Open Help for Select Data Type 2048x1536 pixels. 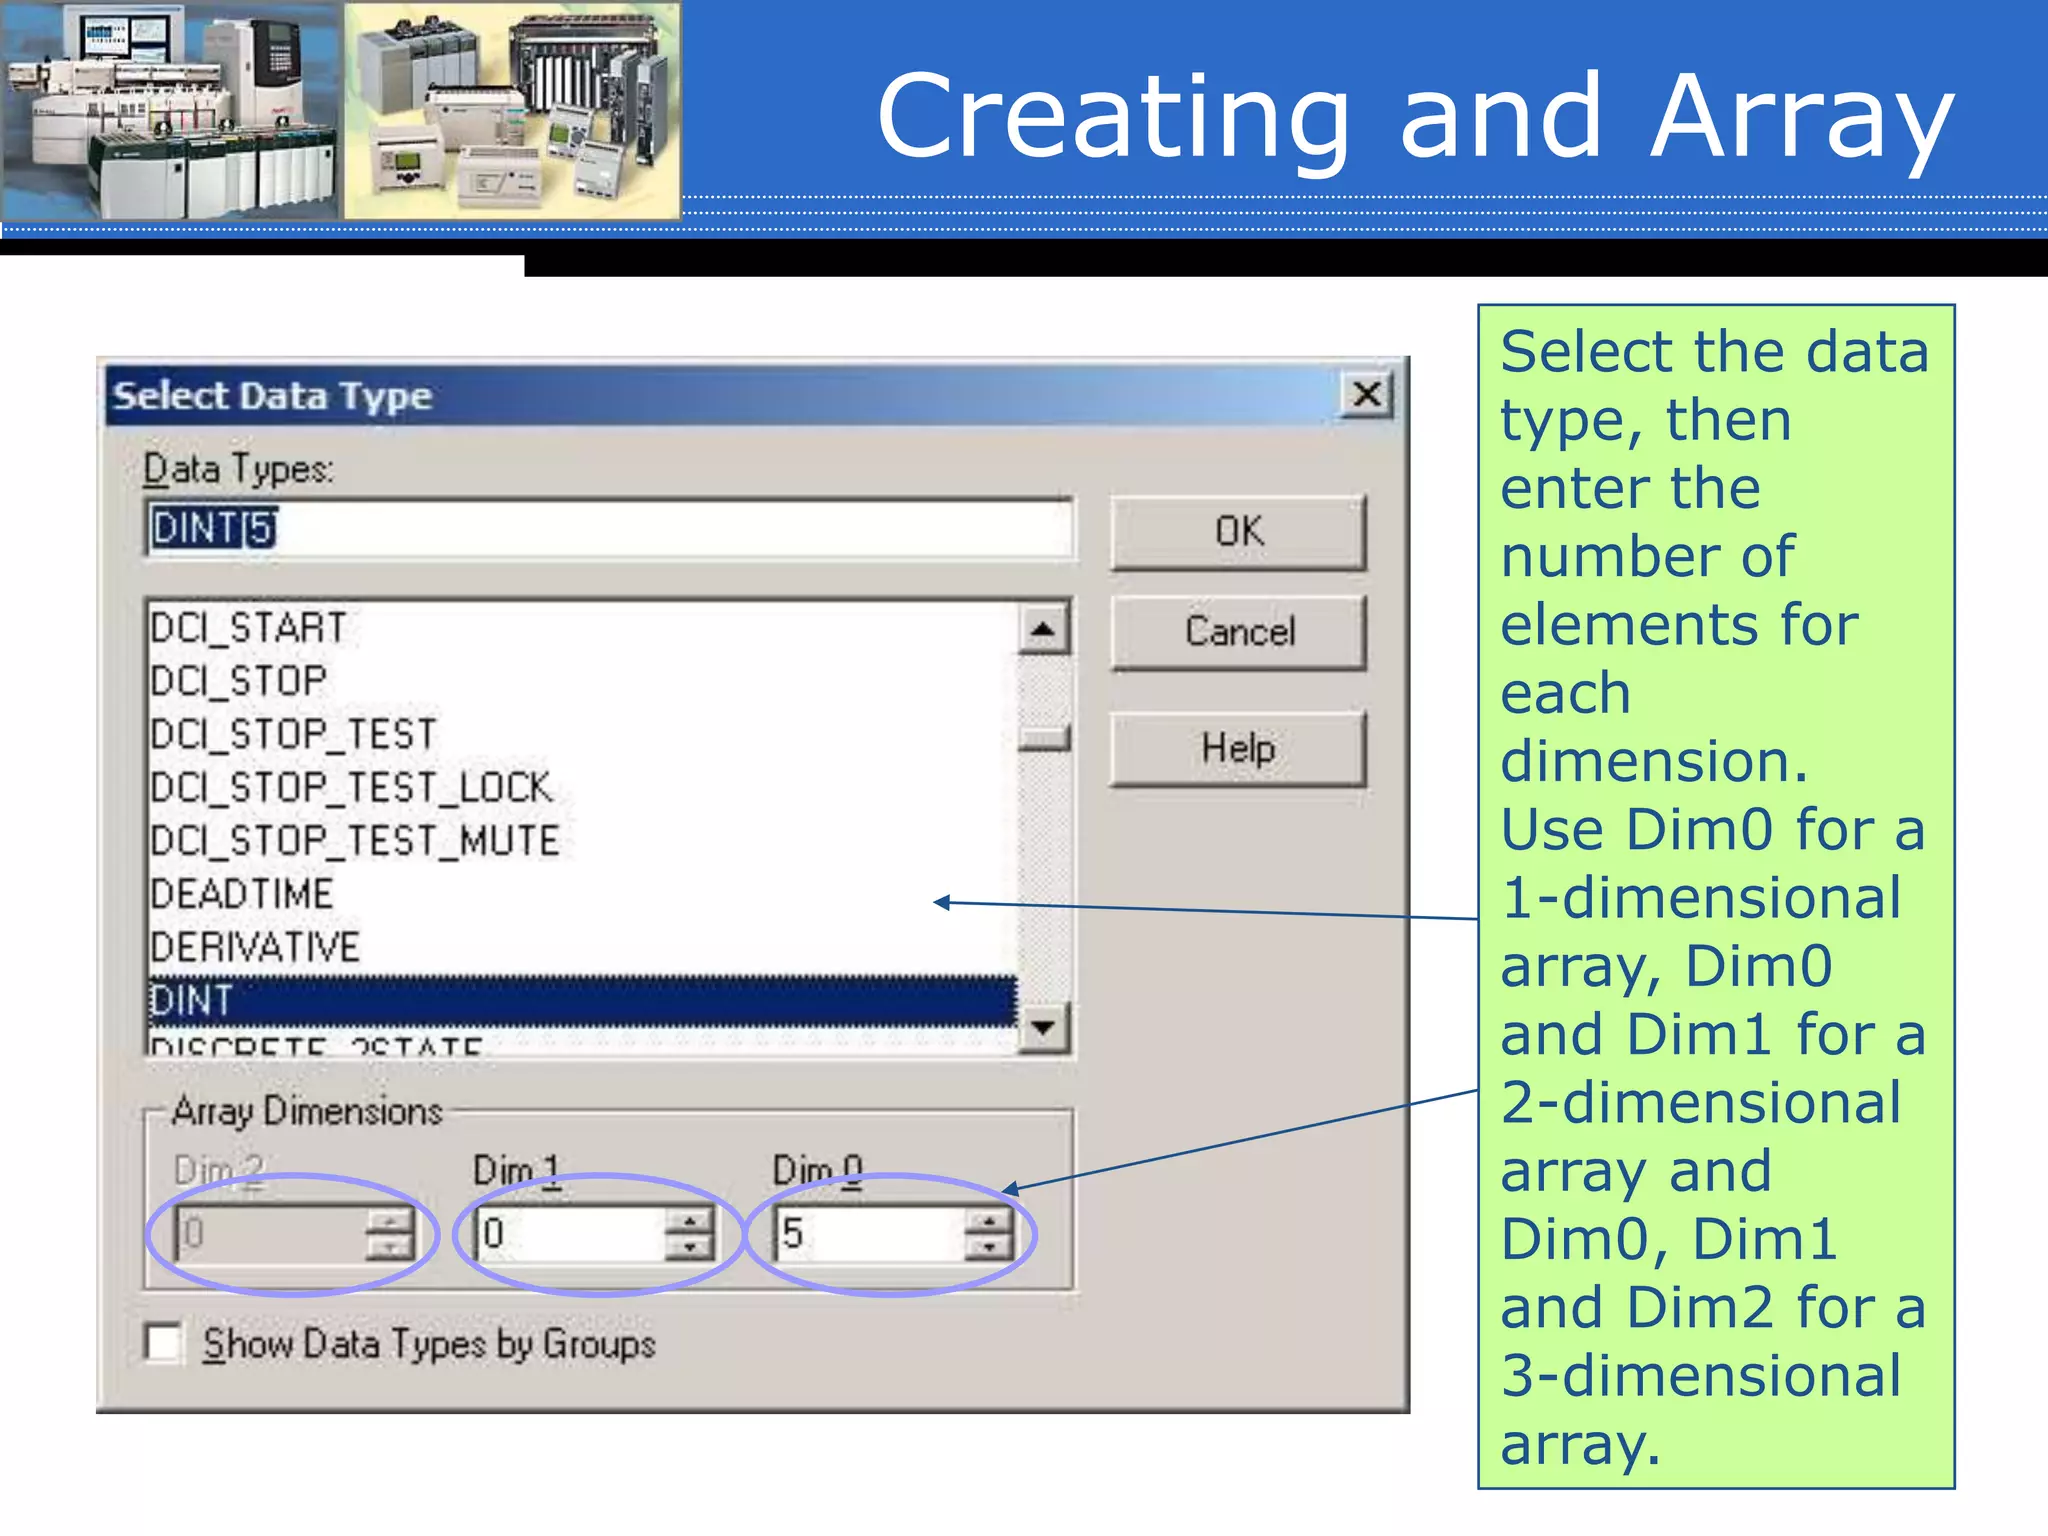[x=1238, y=748]
